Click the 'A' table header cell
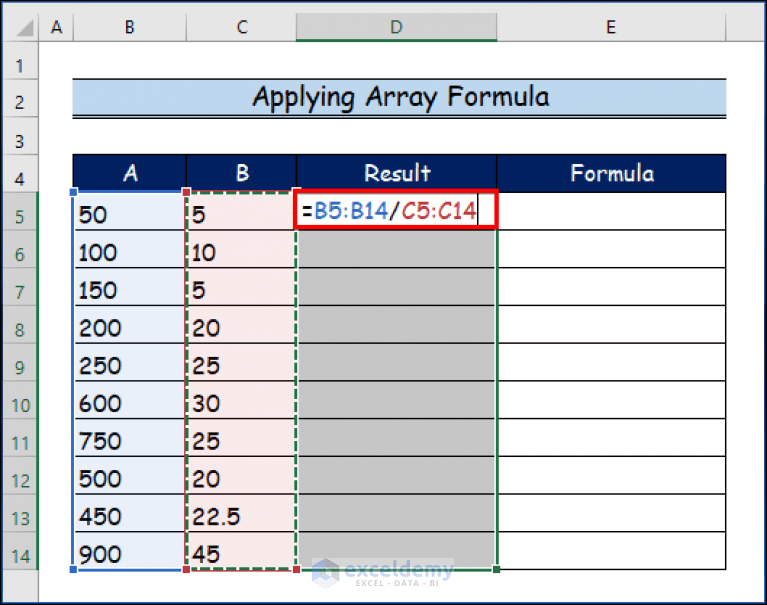Viewport: 767px width, 605px height. tap(130, 174)
